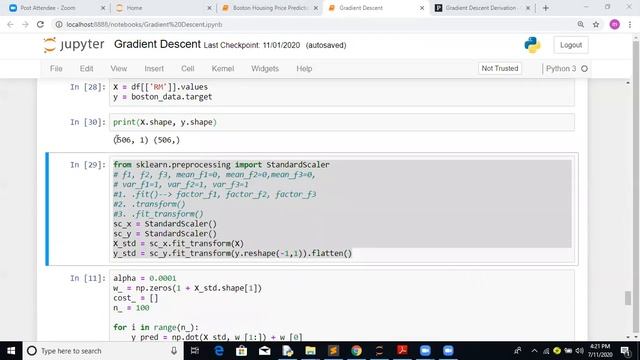
Task: Switch to the Home browser tab
Action: point(163,8)
